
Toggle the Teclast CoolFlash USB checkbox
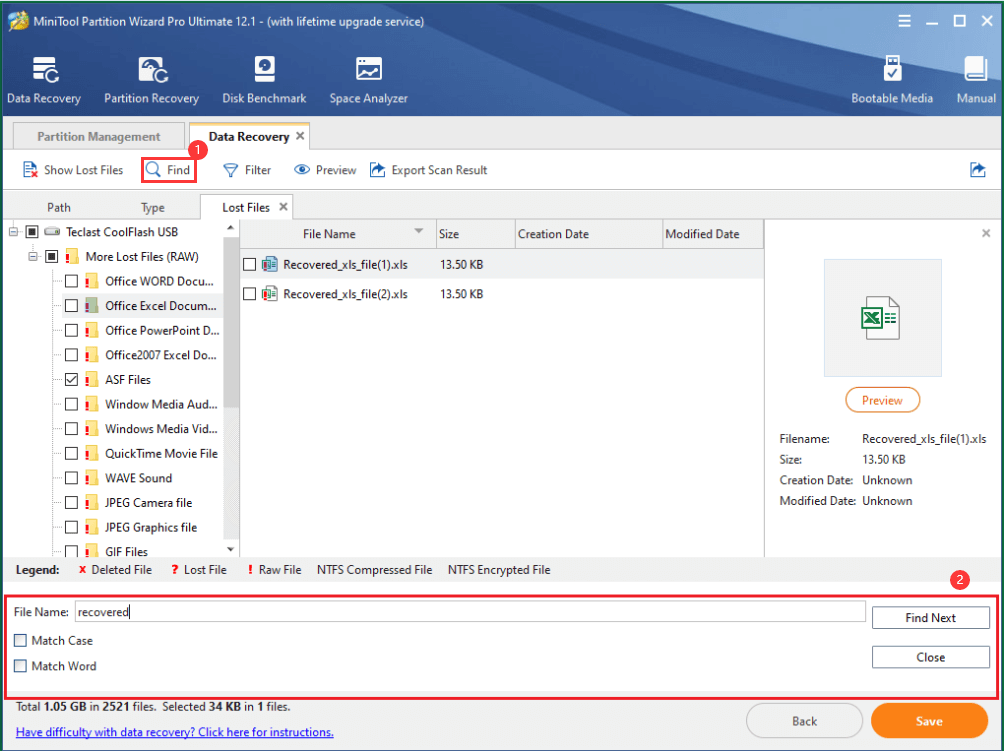click(32, 232)
